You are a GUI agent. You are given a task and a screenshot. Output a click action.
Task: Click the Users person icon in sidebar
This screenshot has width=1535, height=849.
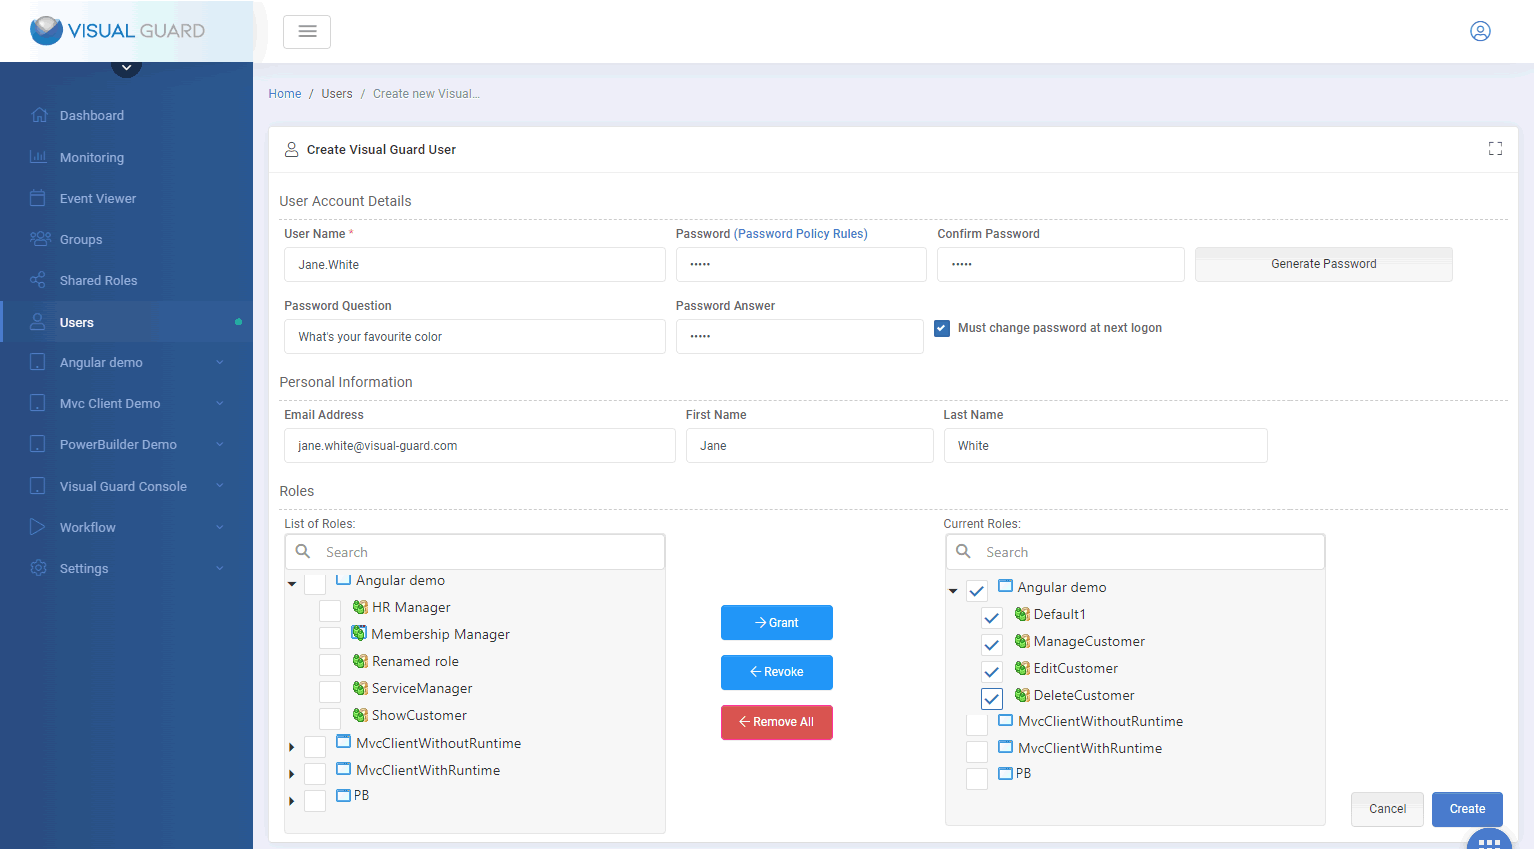point(38,322)
